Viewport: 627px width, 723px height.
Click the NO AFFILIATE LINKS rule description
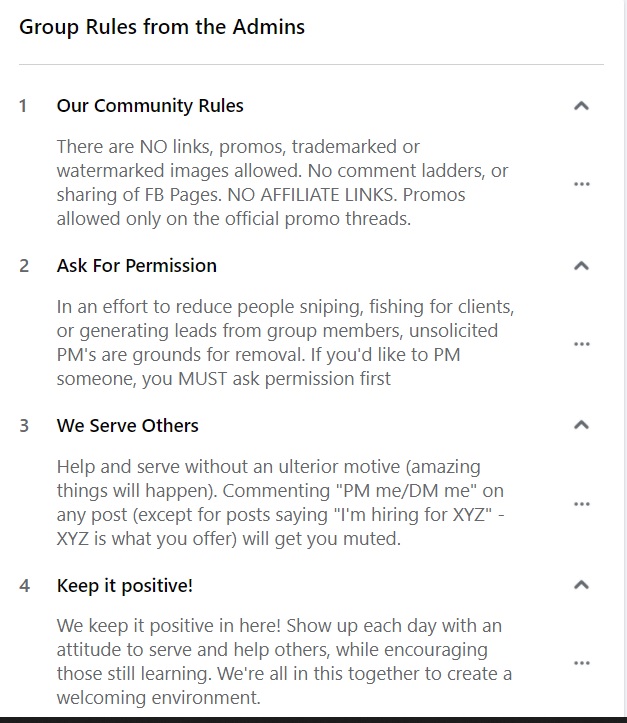click(282, 183)
